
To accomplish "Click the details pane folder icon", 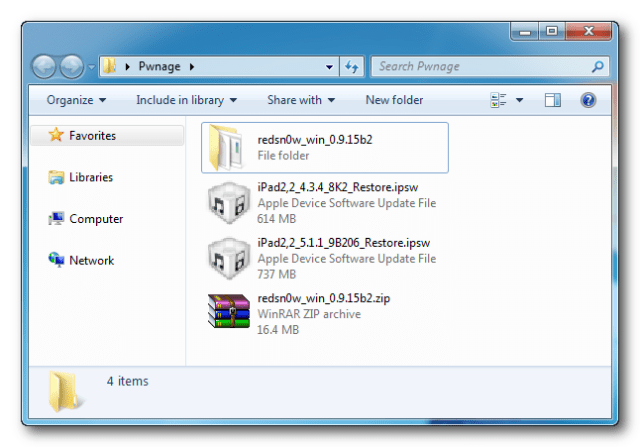I will [65, 392].
